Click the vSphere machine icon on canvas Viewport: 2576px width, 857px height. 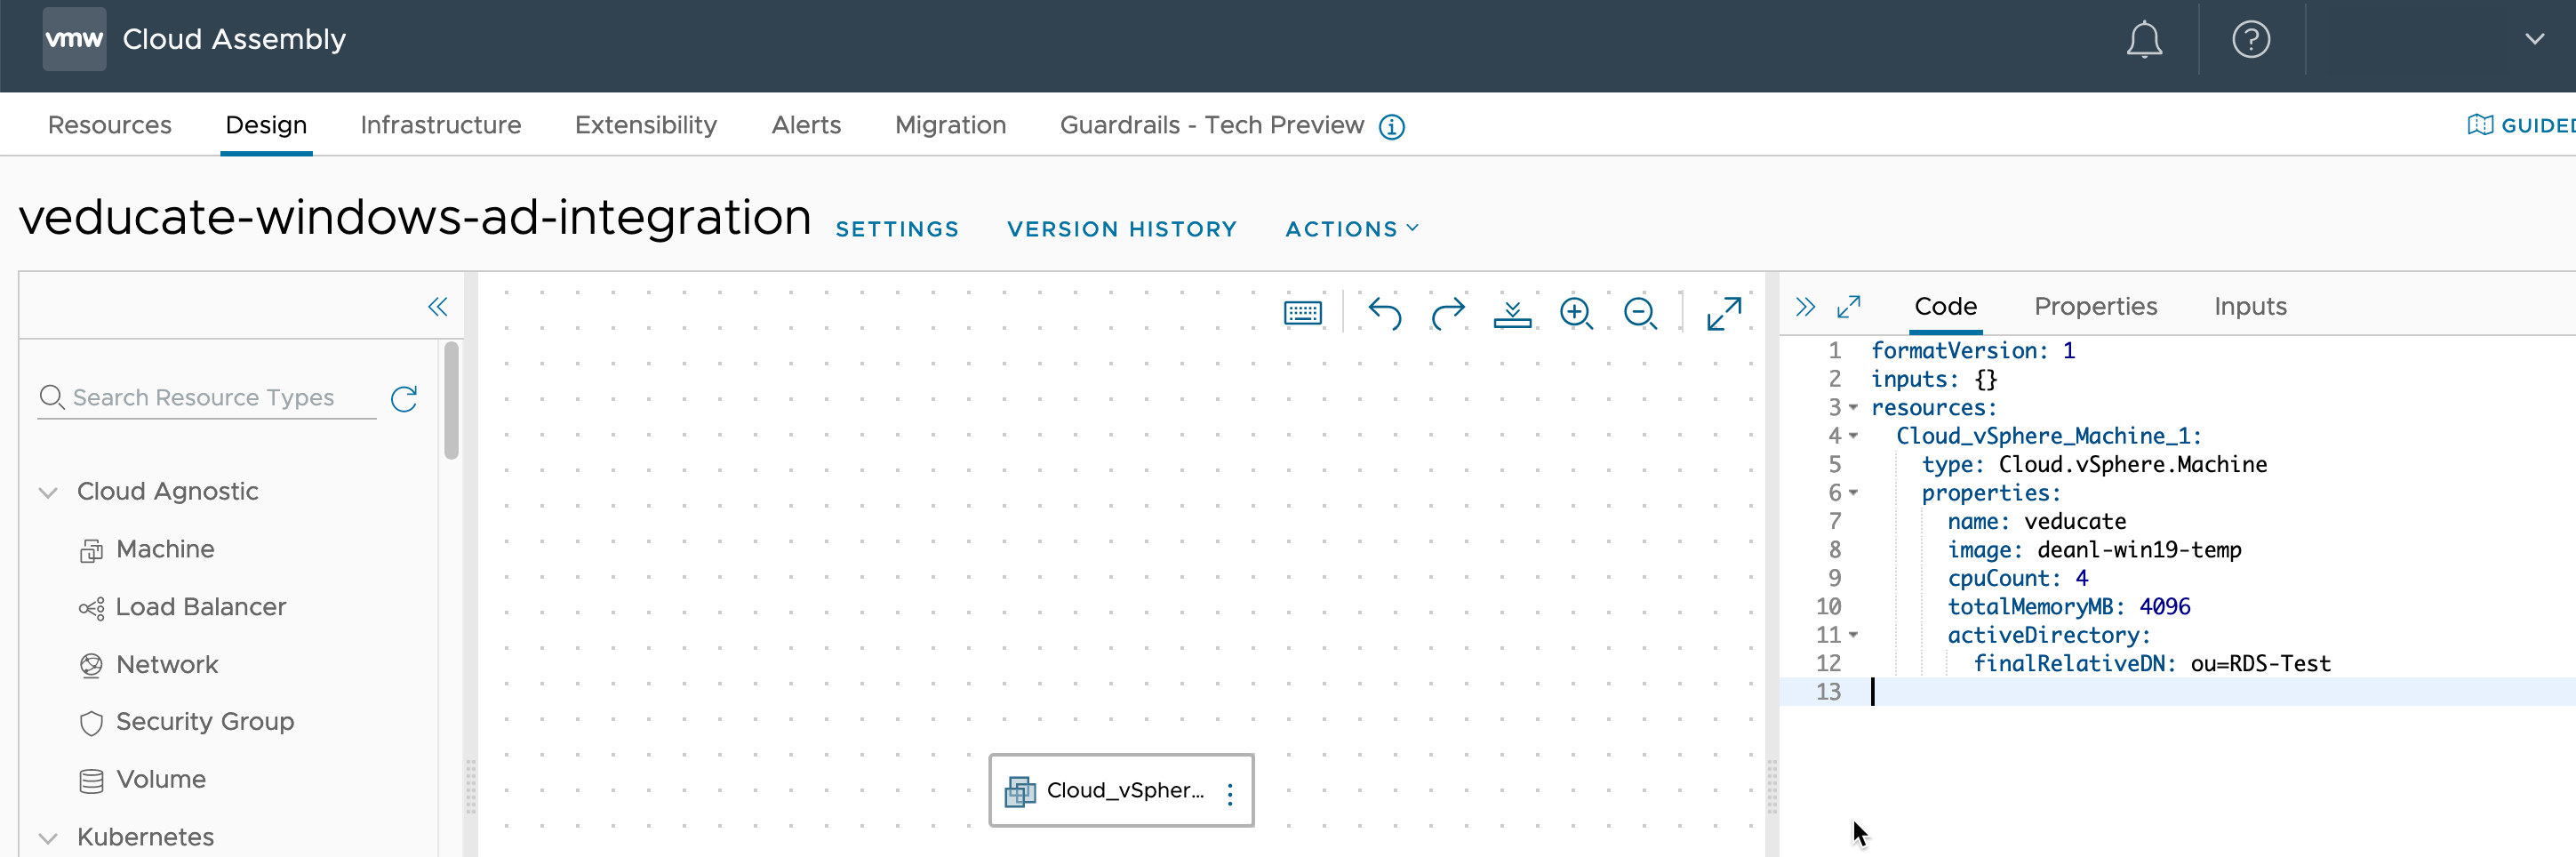[x=1020, y=791]
